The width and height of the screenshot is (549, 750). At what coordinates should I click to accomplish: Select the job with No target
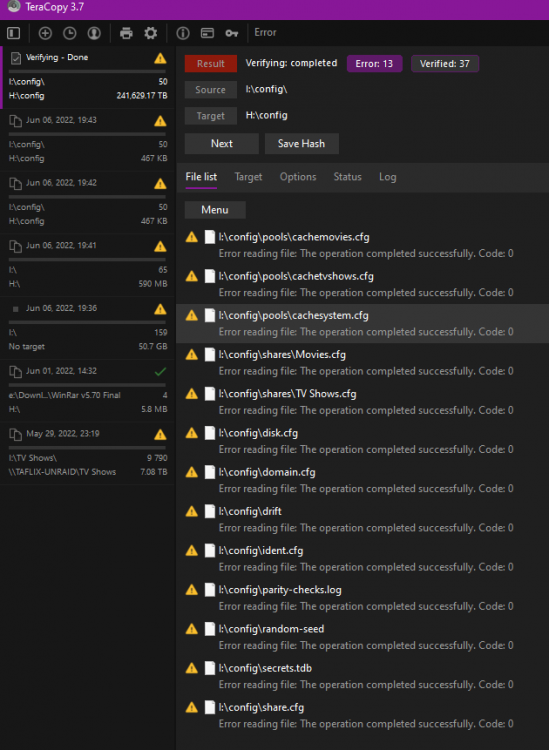[x=87, y=328]
